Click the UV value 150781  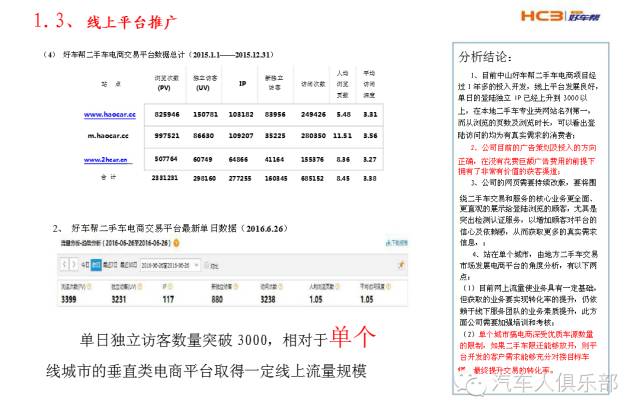point(205,115)
